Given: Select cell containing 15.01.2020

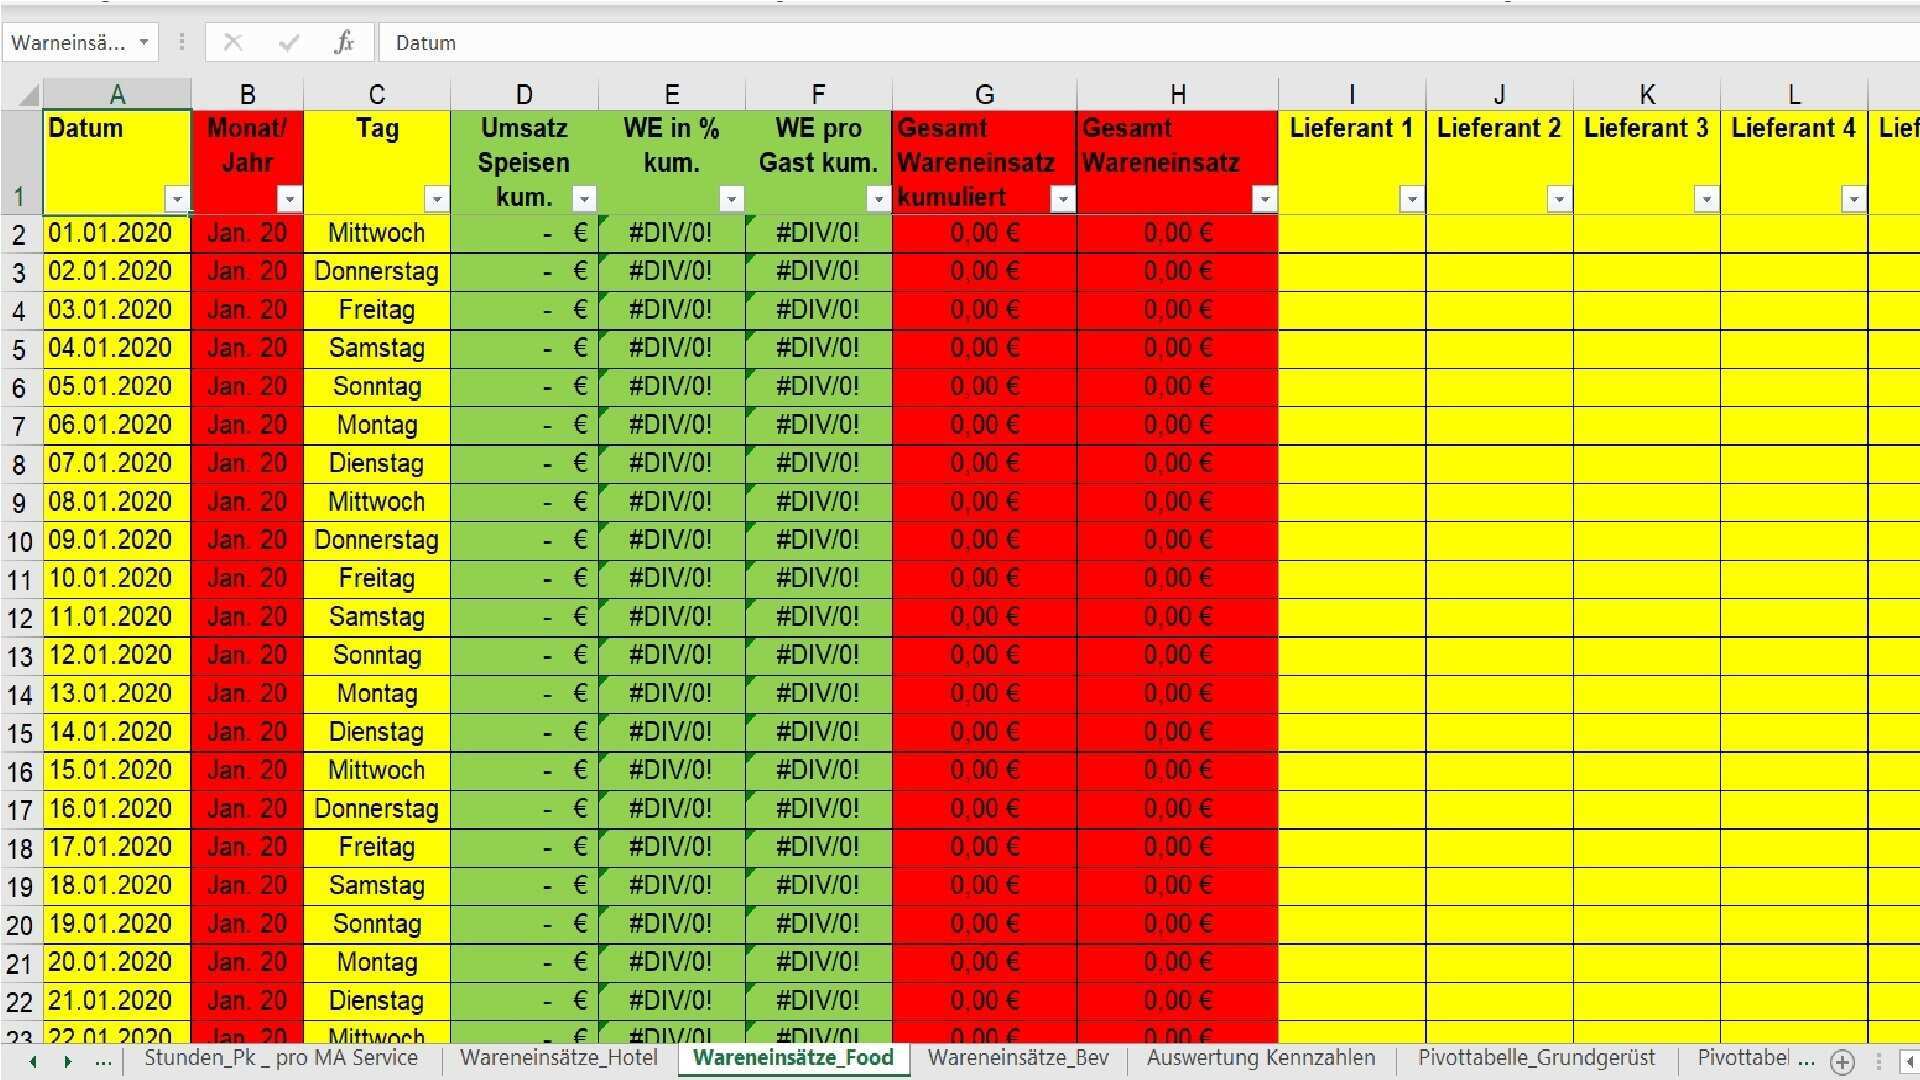Looking at the screenshot, I should pyautogui.click(x=111, y=771).
